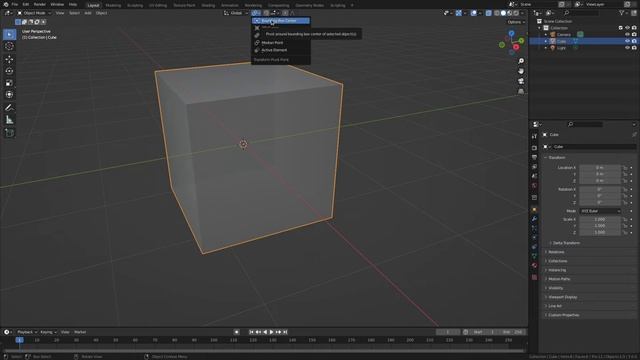The height and width of the screenshot is (360, 640).
Task: Toggle camera view icon in viewport
Action: [521, 81]
